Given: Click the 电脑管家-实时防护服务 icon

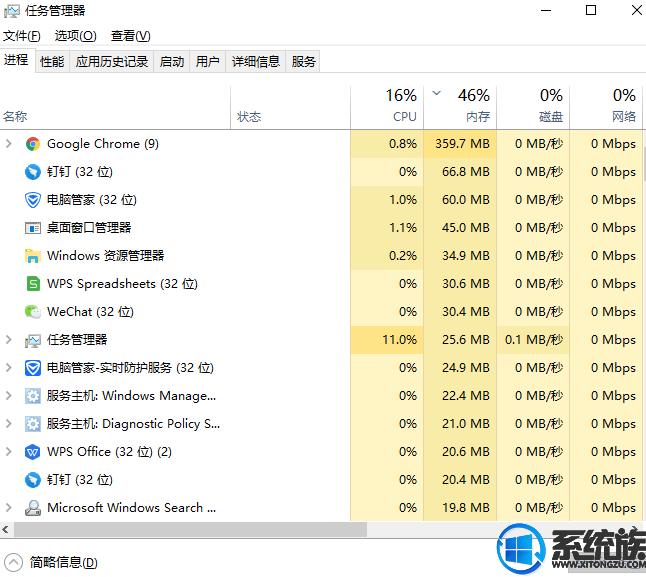Looking at the screenshot, I should tap(33, 368).
